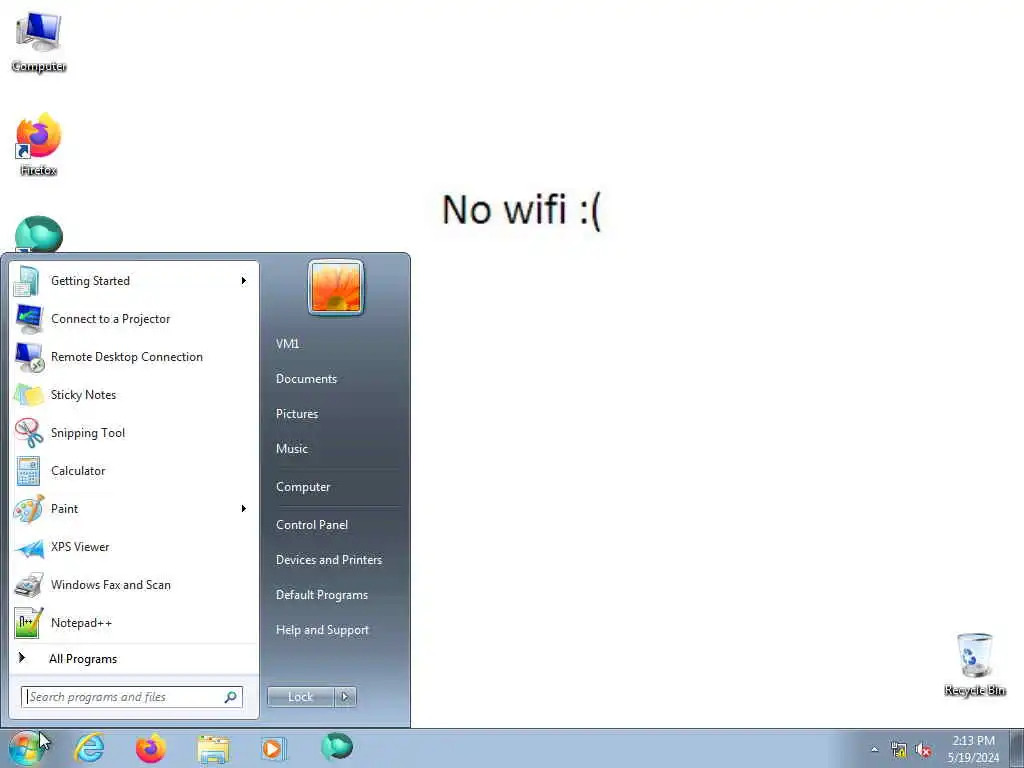
Task: Launch the Paint palette icon
Action: pos(29,509)
